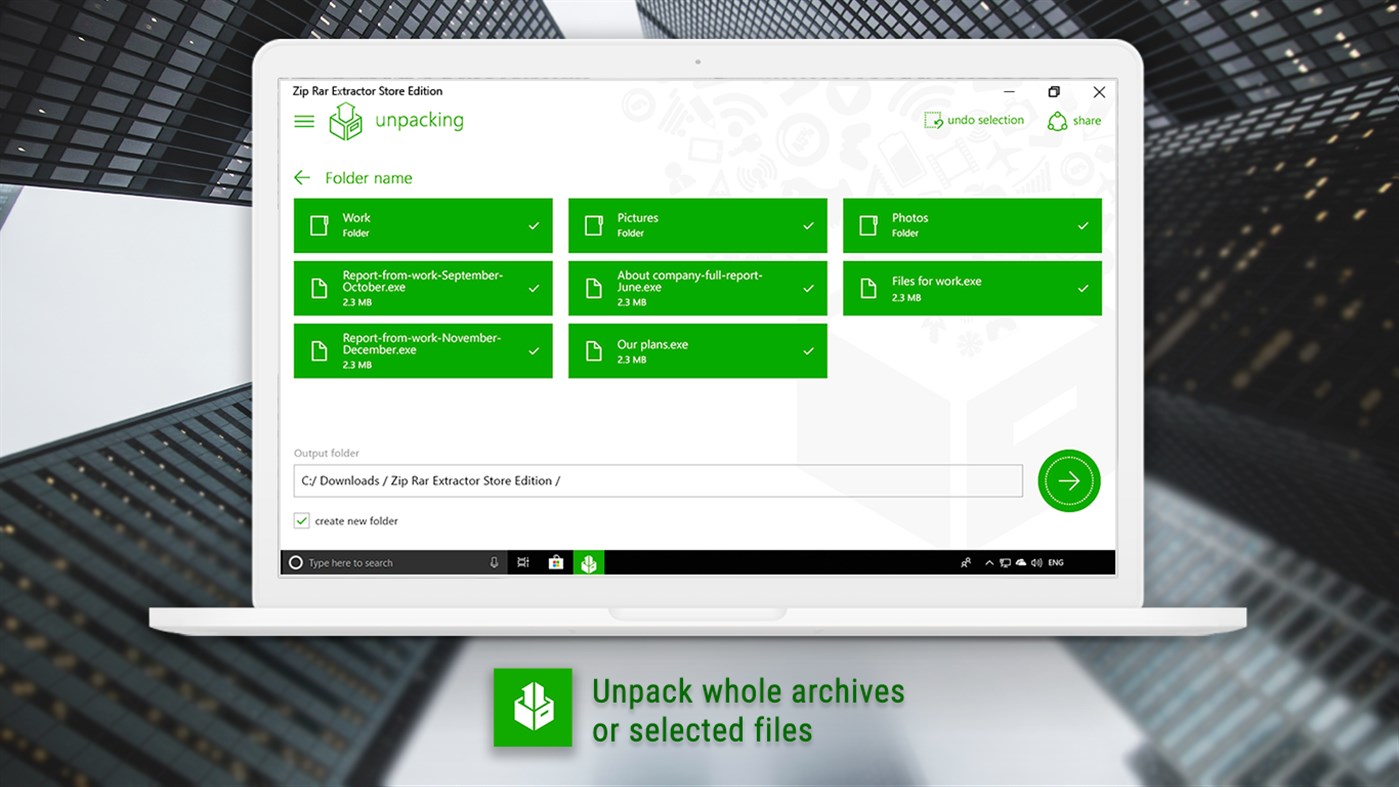The width and height of the screenshot is (1399, 787).
Task: Click the Report-from-work-November-December.exe file icon
Action: click(321, 350)
